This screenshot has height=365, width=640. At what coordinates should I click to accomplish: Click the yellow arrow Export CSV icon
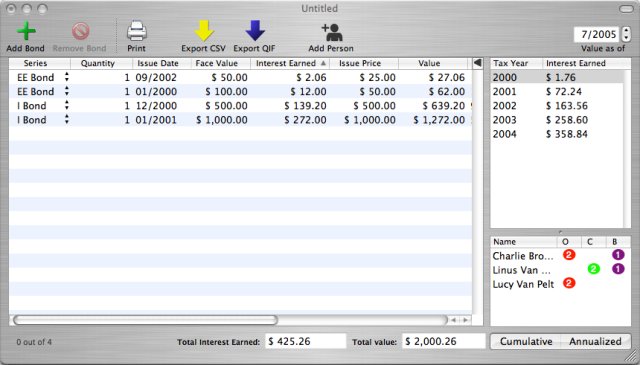(204, 31)
